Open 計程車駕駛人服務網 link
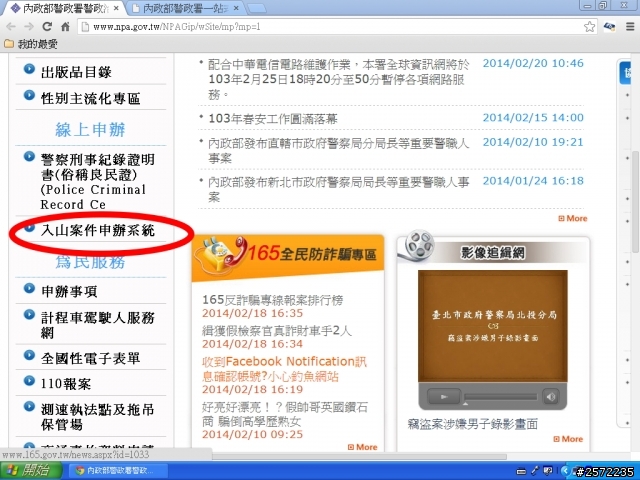This screenshot has width=640, height=480. click(x=98, y=325)
